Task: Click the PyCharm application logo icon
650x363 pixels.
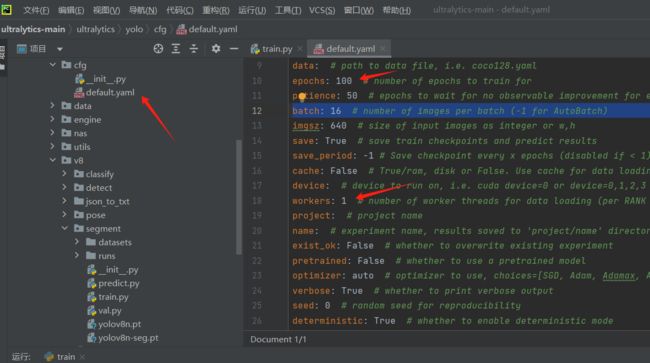Action: (x=6, y=9)
